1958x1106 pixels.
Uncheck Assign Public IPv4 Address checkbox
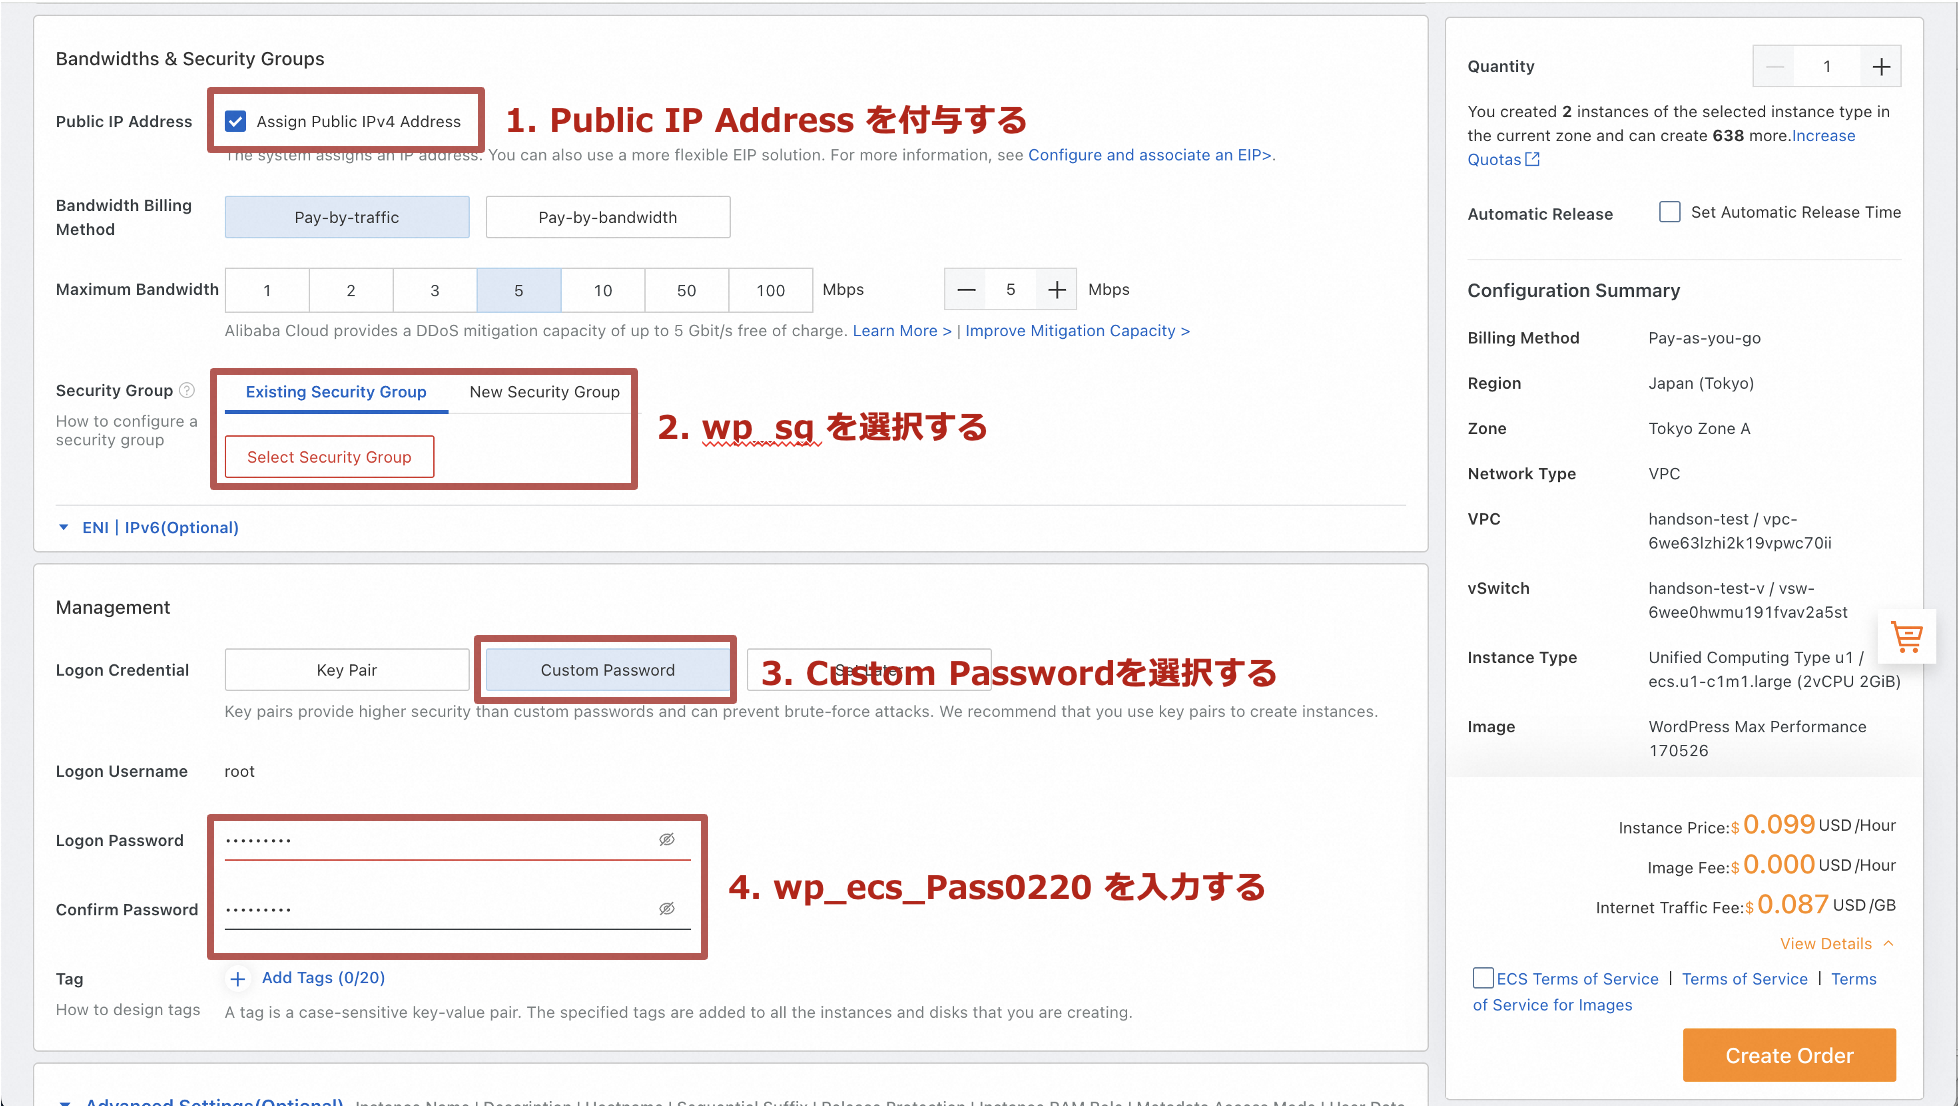236,121
